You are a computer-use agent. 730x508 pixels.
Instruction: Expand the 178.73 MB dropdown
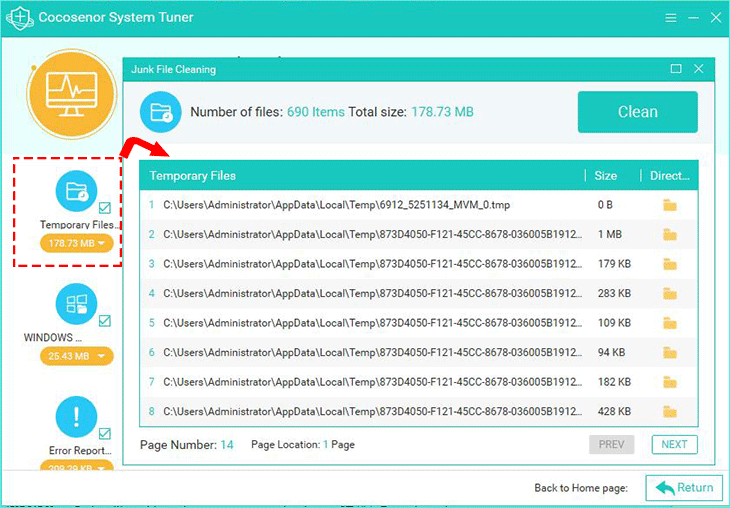tap(77, 243)
